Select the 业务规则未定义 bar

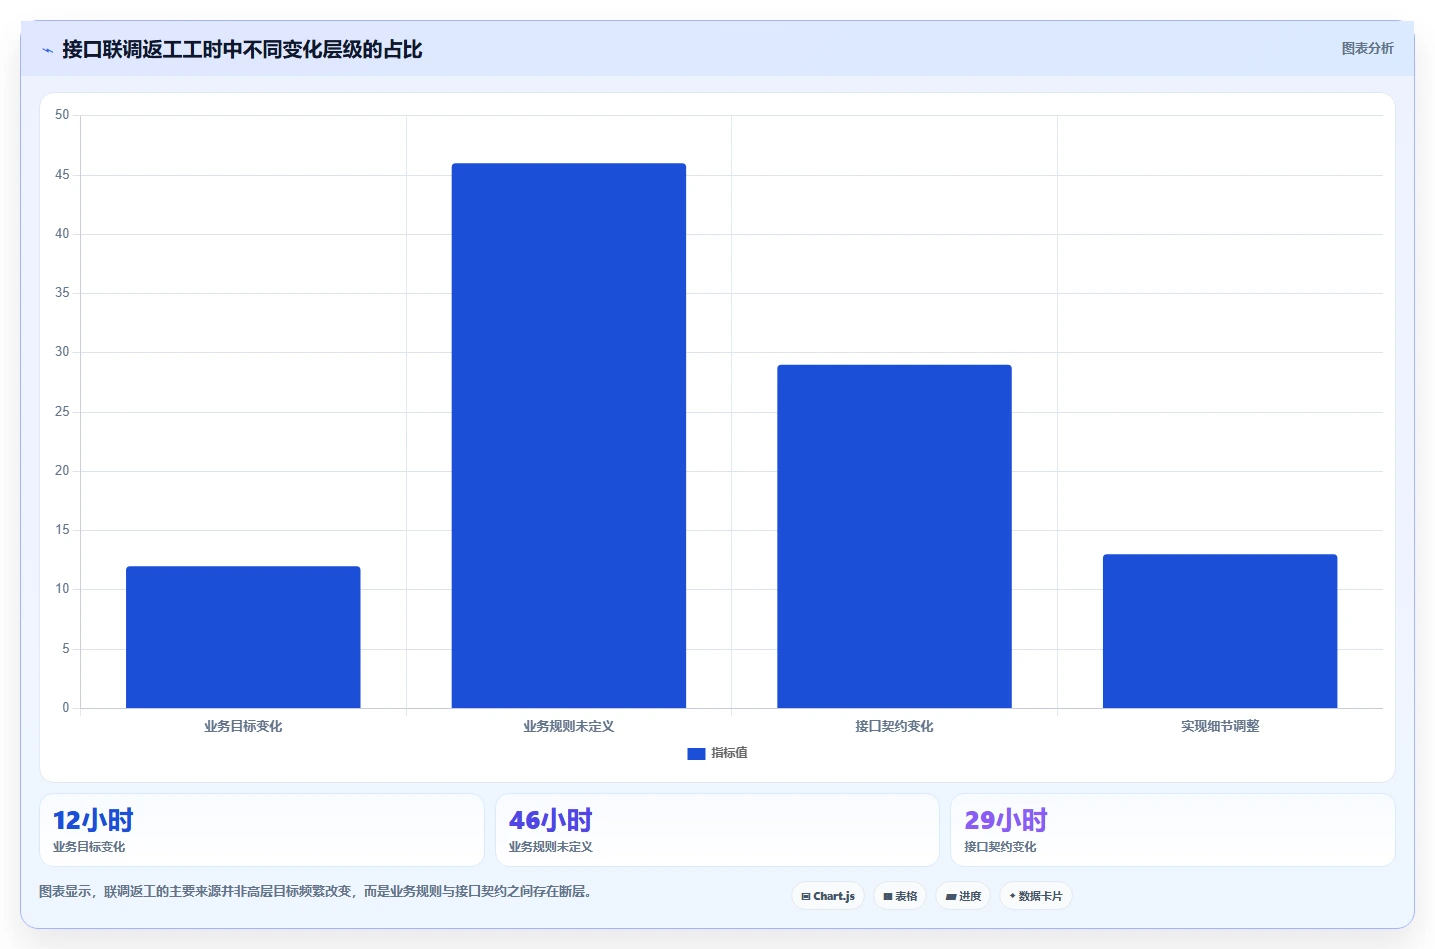click(569, 436)
